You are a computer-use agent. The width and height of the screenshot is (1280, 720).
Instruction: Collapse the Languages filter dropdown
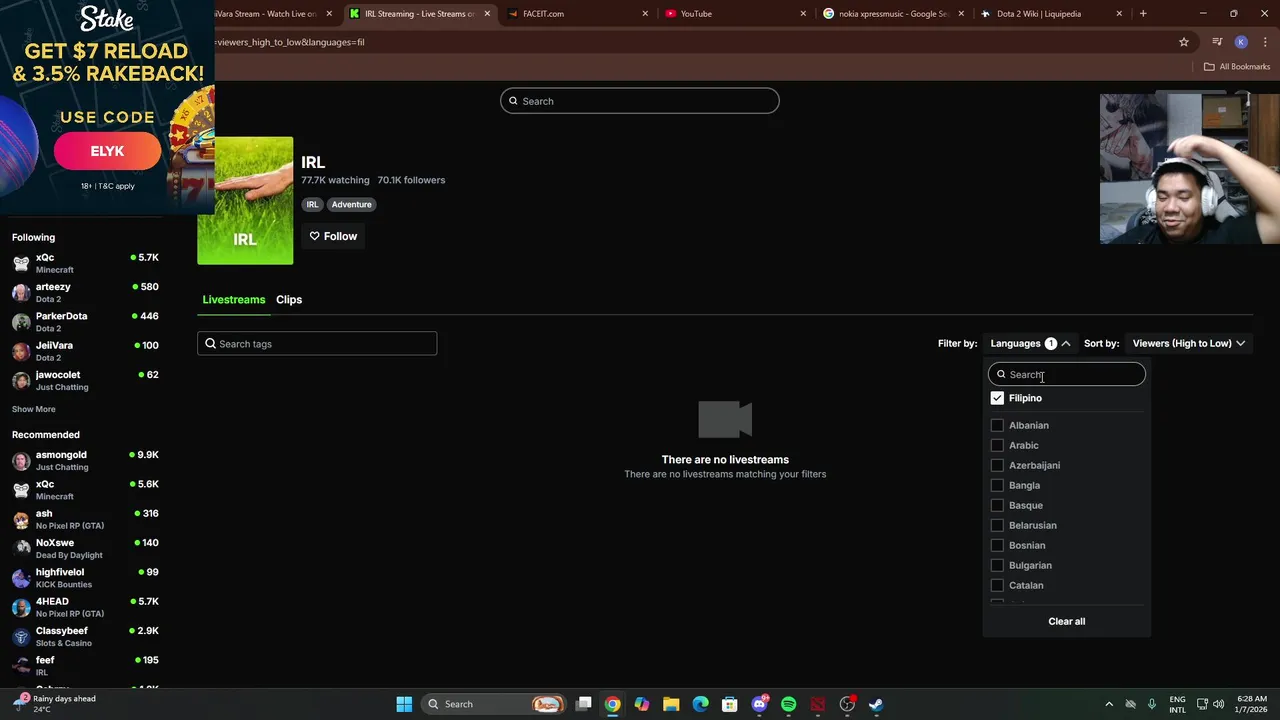tap(1030, 343)
